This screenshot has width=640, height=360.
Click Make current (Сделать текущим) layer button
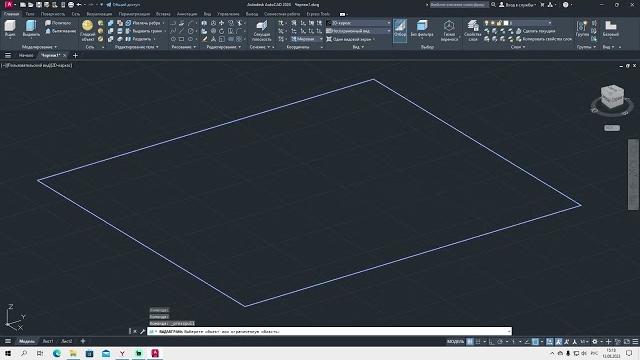[x=535, y=31]
